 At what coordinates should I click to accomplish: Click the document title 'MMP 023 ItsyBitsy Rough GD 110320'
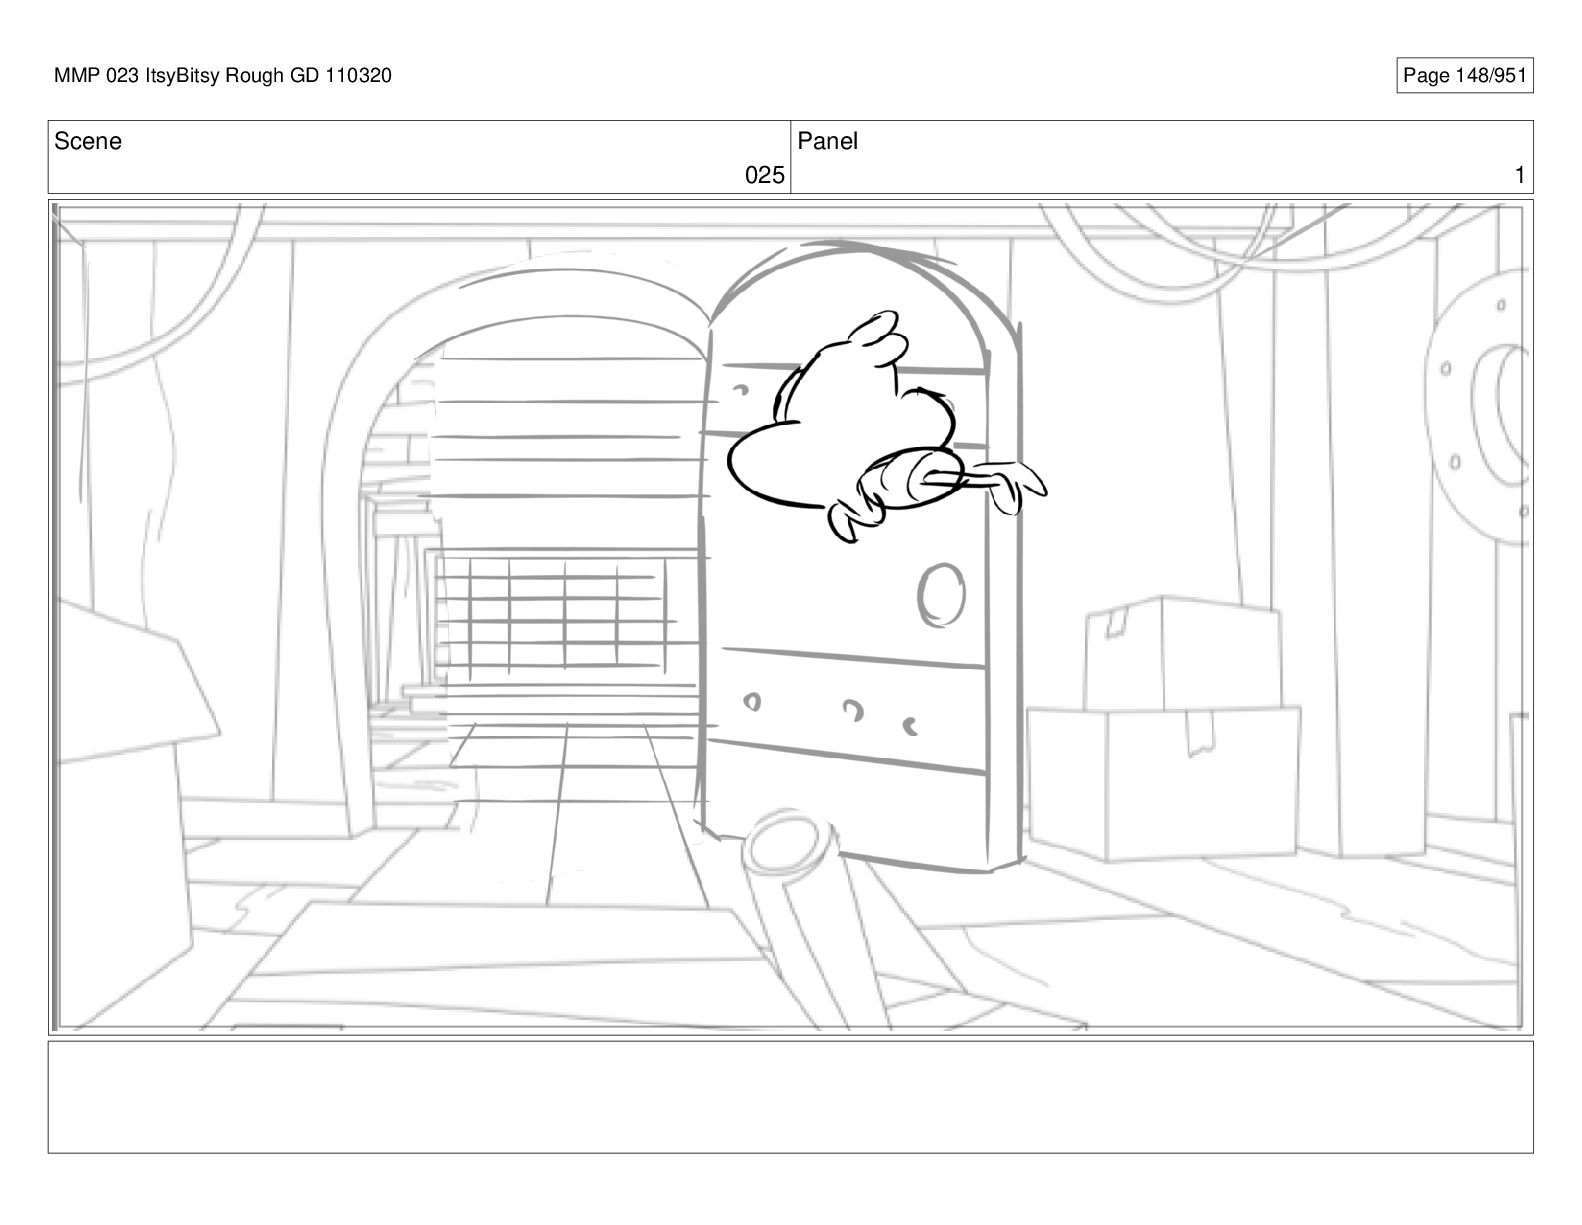(223, 75)
